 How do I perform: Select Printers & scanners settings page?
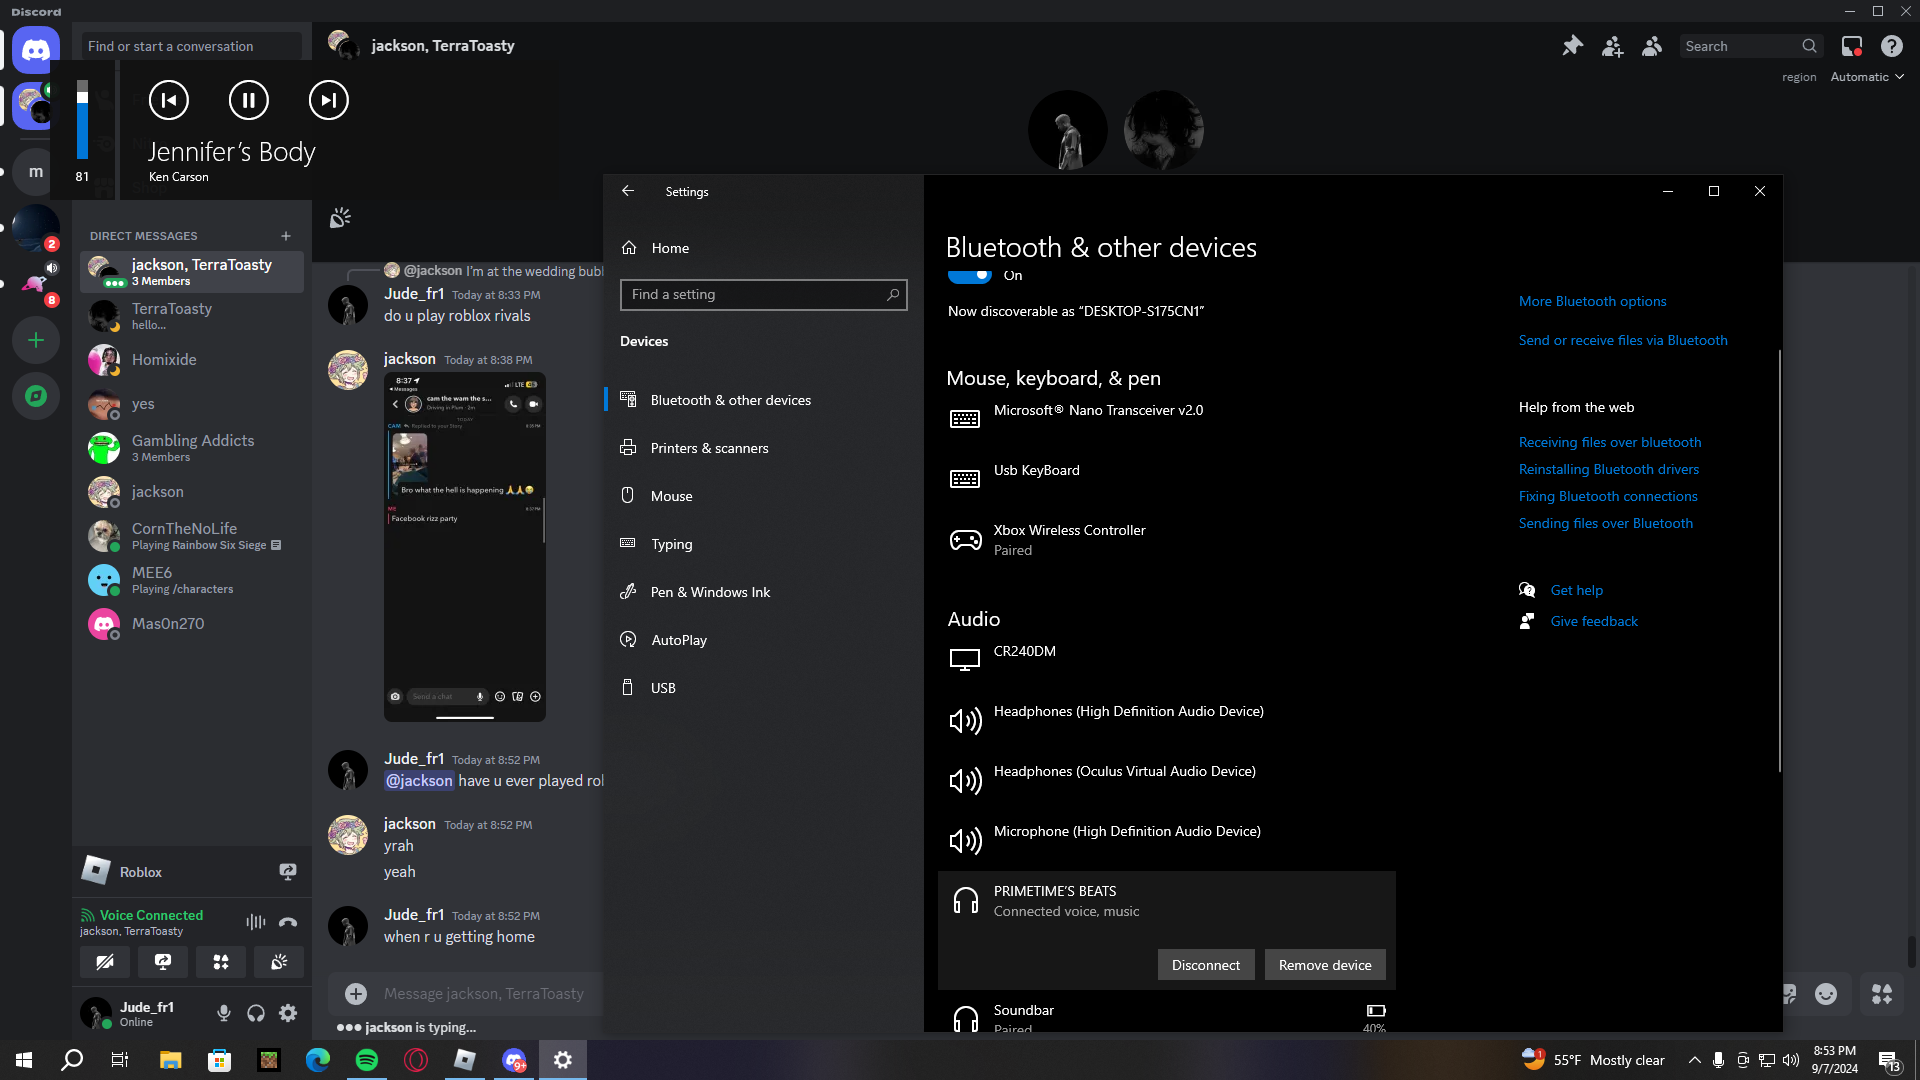709,448
